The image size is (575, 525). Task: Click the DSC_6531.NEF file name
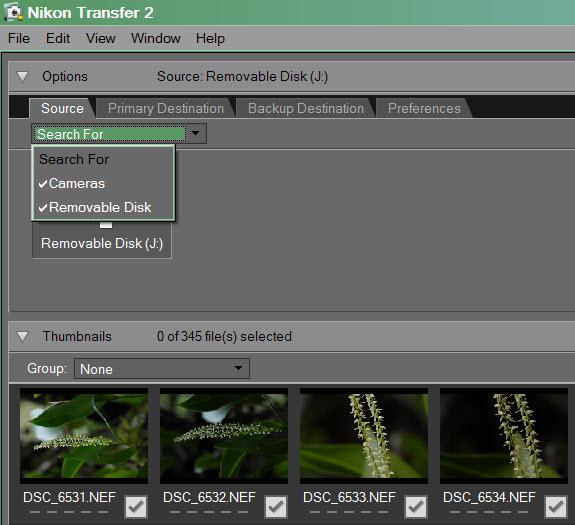(69, 498)
